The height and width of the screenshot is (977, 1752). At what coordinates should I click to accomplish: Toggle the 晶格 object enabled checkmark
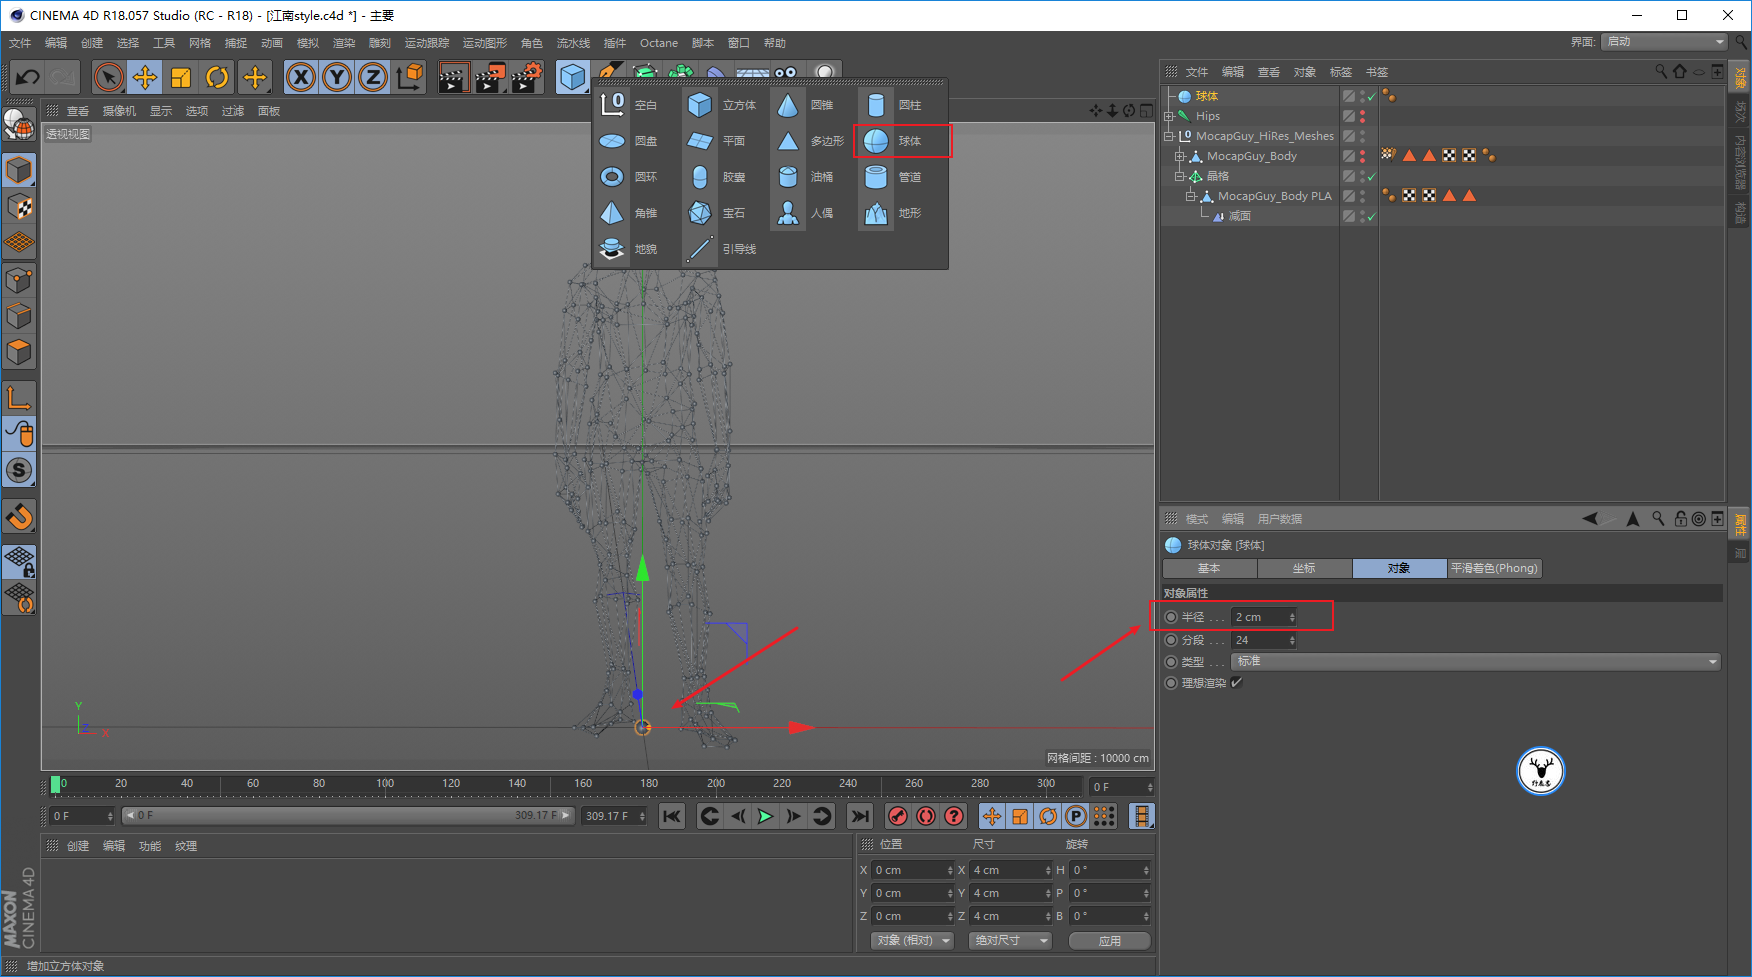click(x=1372, y=177)
